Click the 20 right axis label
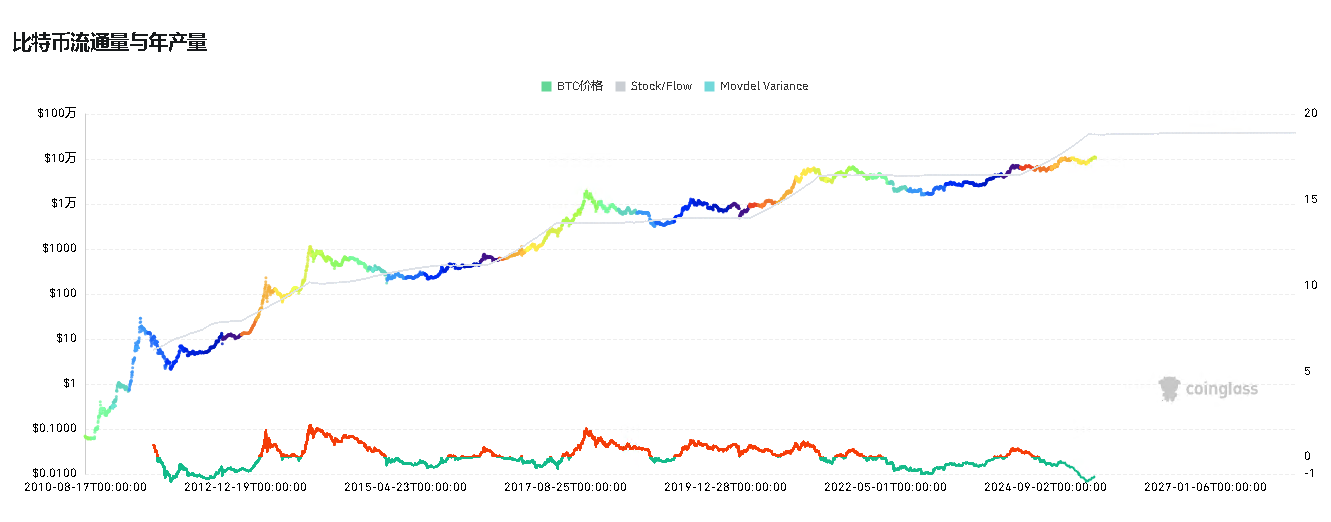The width and height of the screenshot is (1331, 522). (x=1311, y=114)
